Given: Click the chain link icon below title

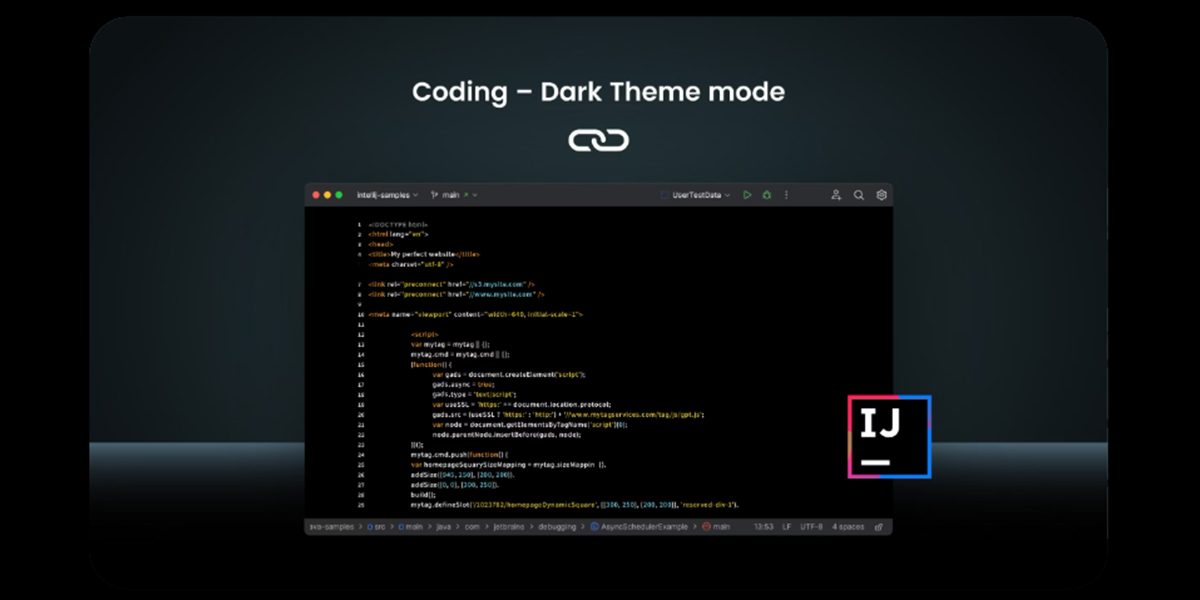Looking at the screenshot, I should [x=598, y=140].
